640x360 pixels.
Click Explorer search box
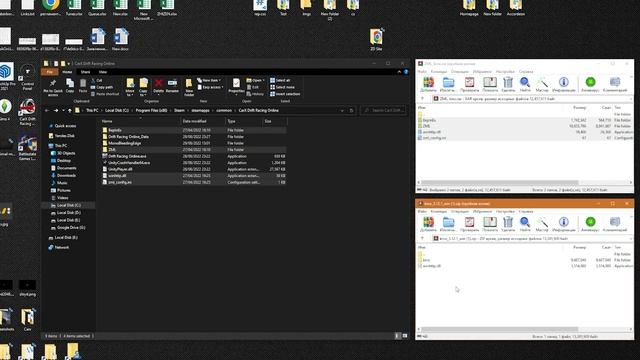[x=383, y=110]
